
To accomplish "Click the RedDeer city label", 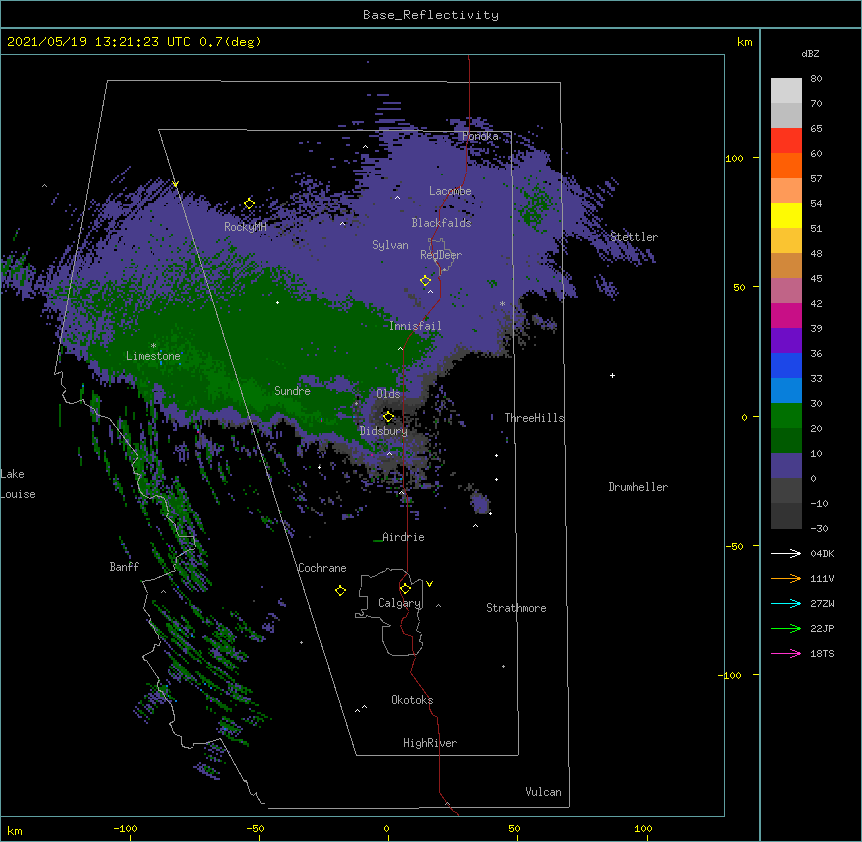I will point(441,255).
